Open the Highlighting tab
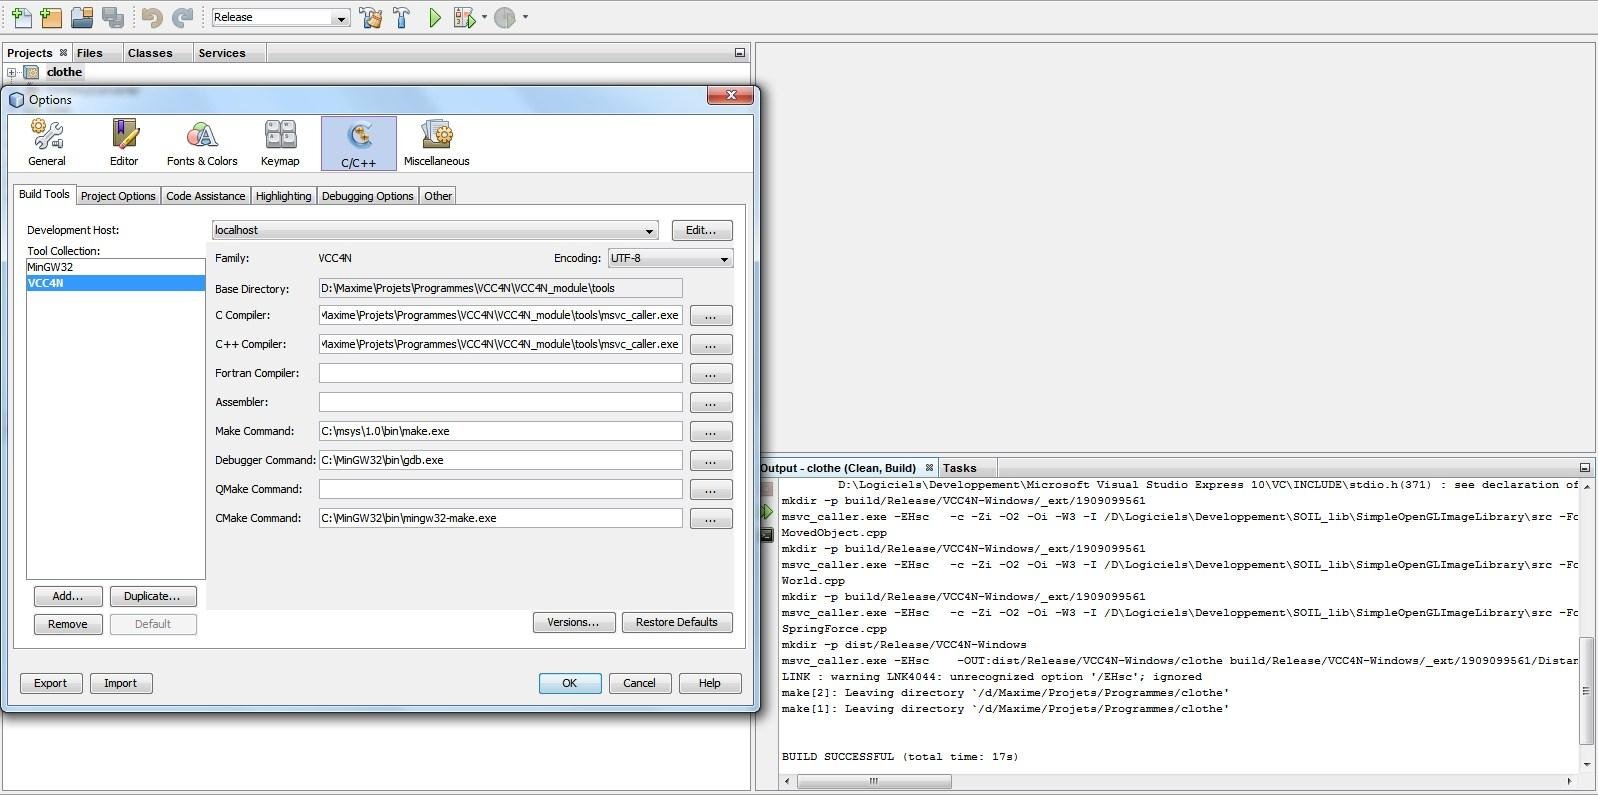 click(x=283, y=196)
